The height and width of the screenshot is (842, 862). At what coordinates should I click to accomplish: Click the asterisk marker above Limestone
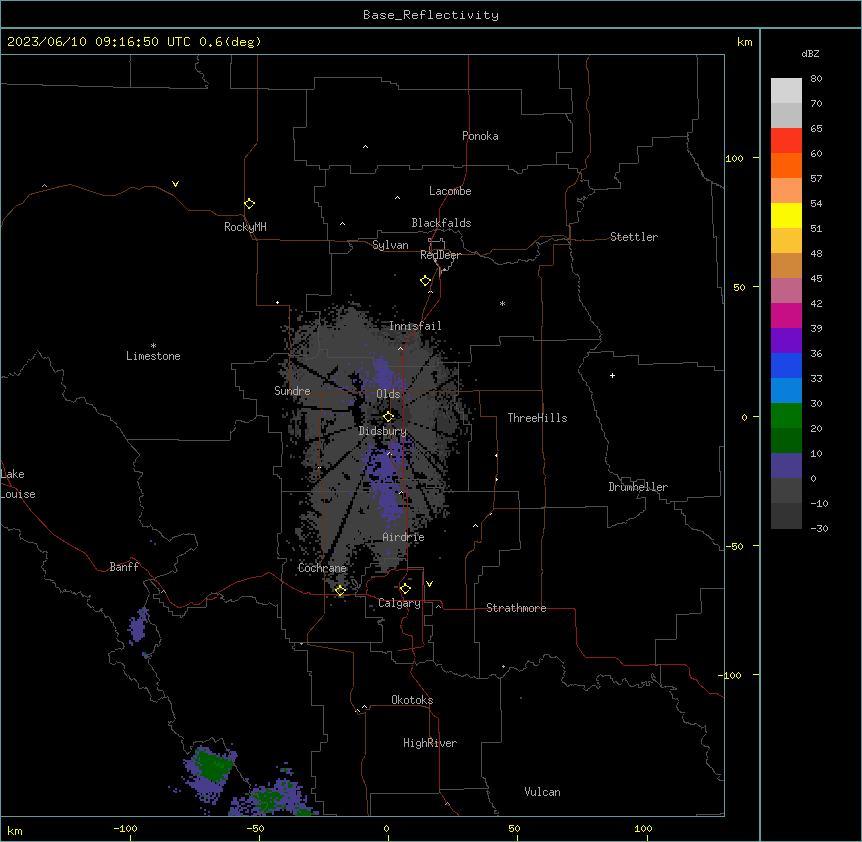(x=153, y=346)
